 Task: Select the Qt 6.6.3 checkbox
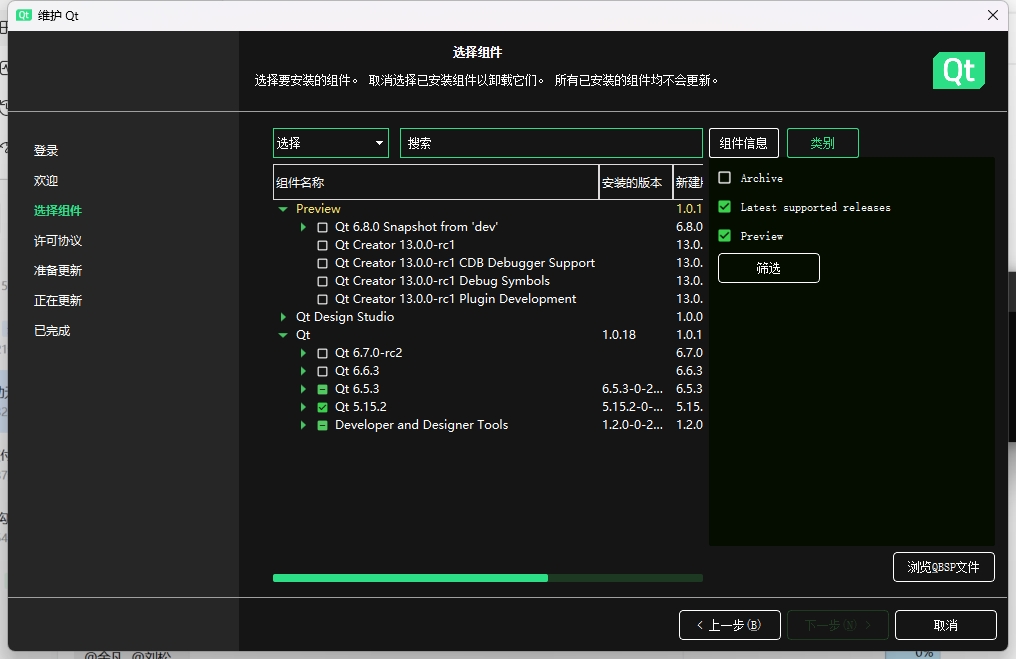[x=322, y=371]
